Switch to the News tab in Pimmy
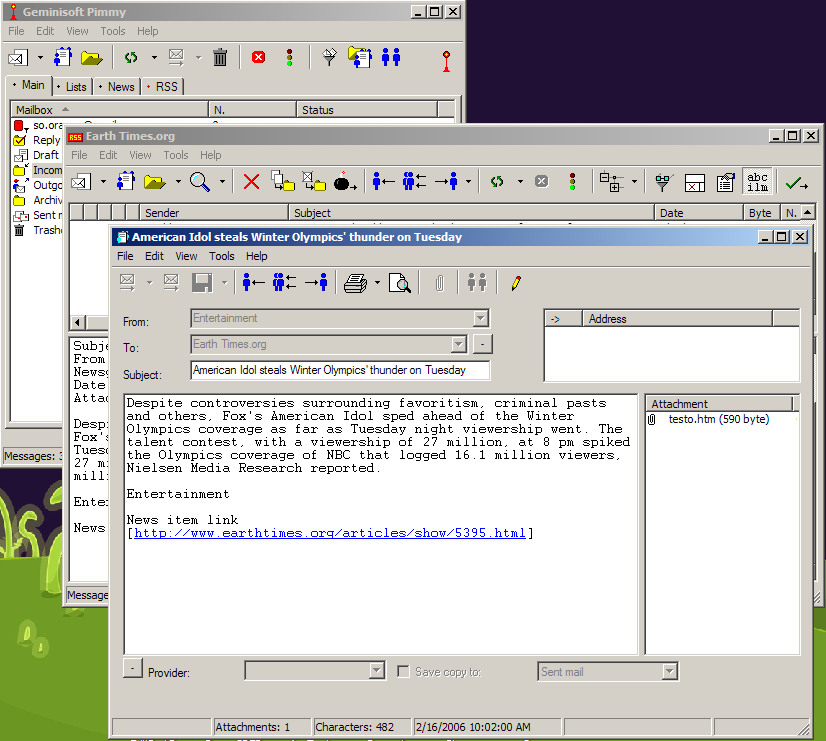The image size is (826, 741). pyautogui.click(x=116, y=86)
